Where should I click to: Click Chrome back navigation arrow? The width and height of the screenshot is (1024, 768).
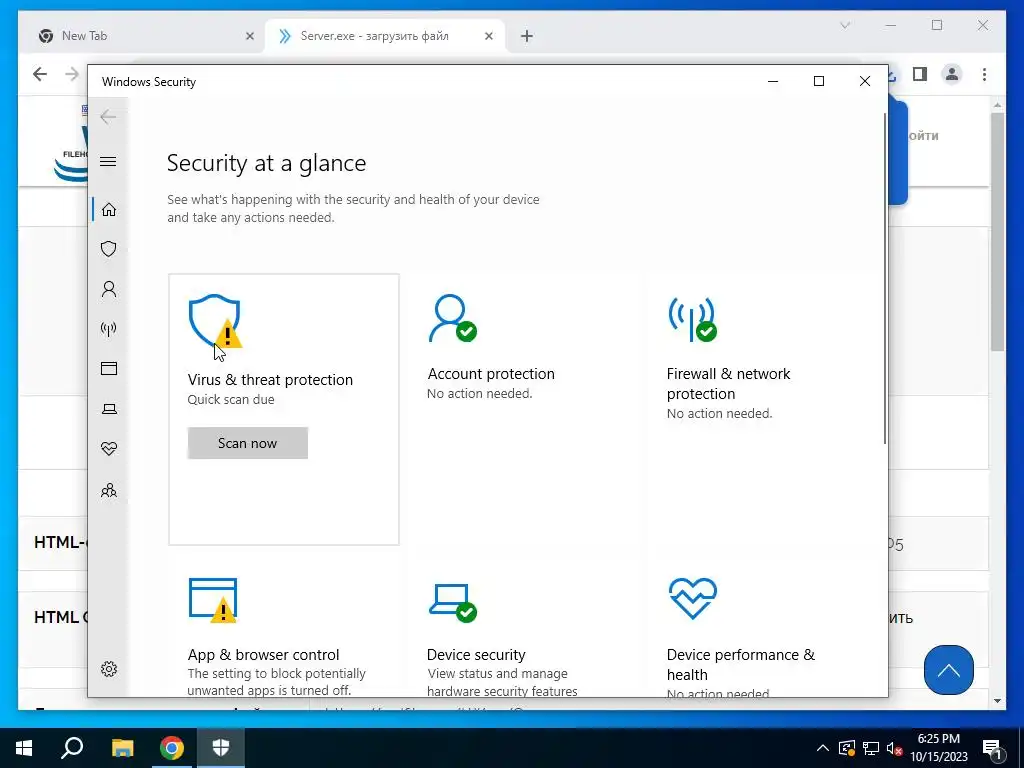(x=40, y=74)
